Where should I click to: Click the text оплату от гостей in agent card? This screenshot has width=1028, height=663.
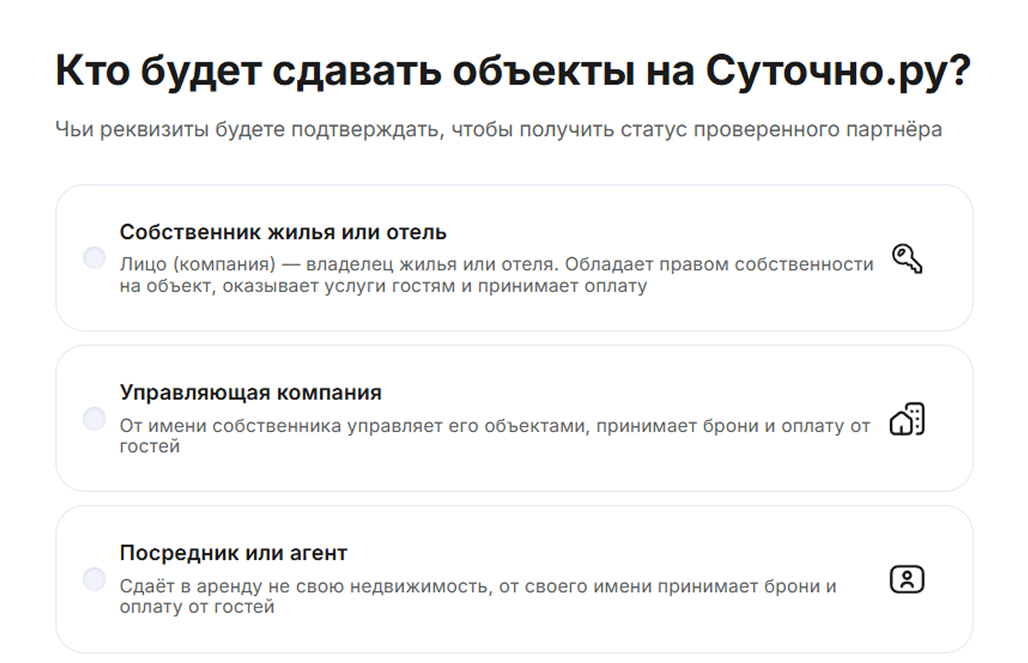(197, 607)
